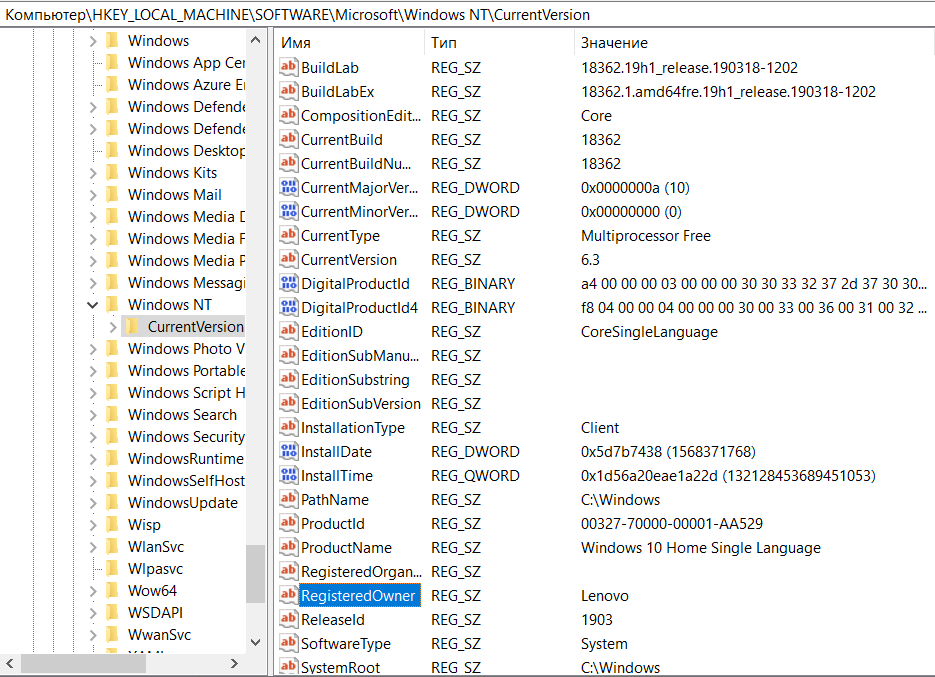Viewport: 935px width, 677px height.
Task: Click the string icon of ProductId
Action: (289, 523)
